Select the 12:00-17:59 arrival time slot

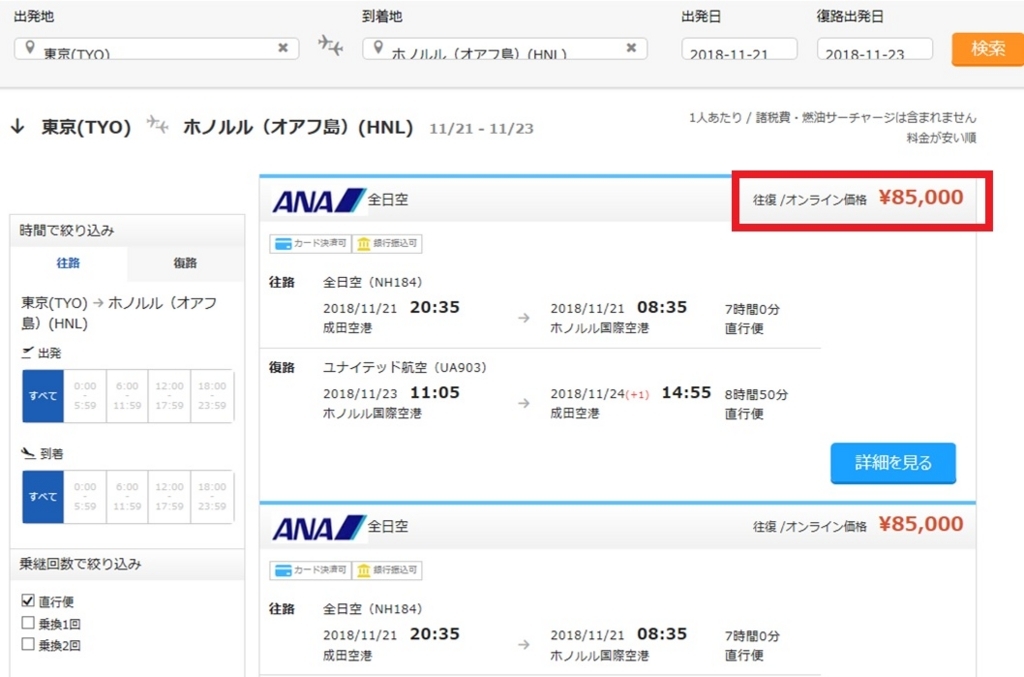pos(169,496)
